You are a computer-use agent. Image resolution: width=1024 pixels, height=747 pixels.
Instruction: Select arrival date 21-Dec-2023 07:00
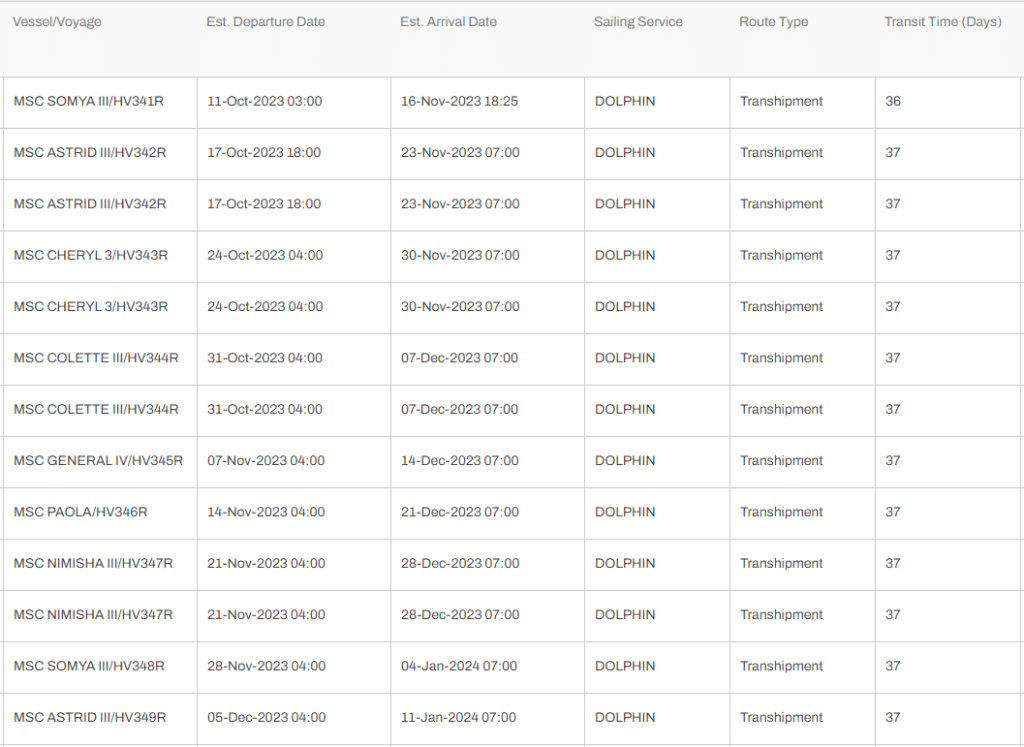[x=460, y=512]
